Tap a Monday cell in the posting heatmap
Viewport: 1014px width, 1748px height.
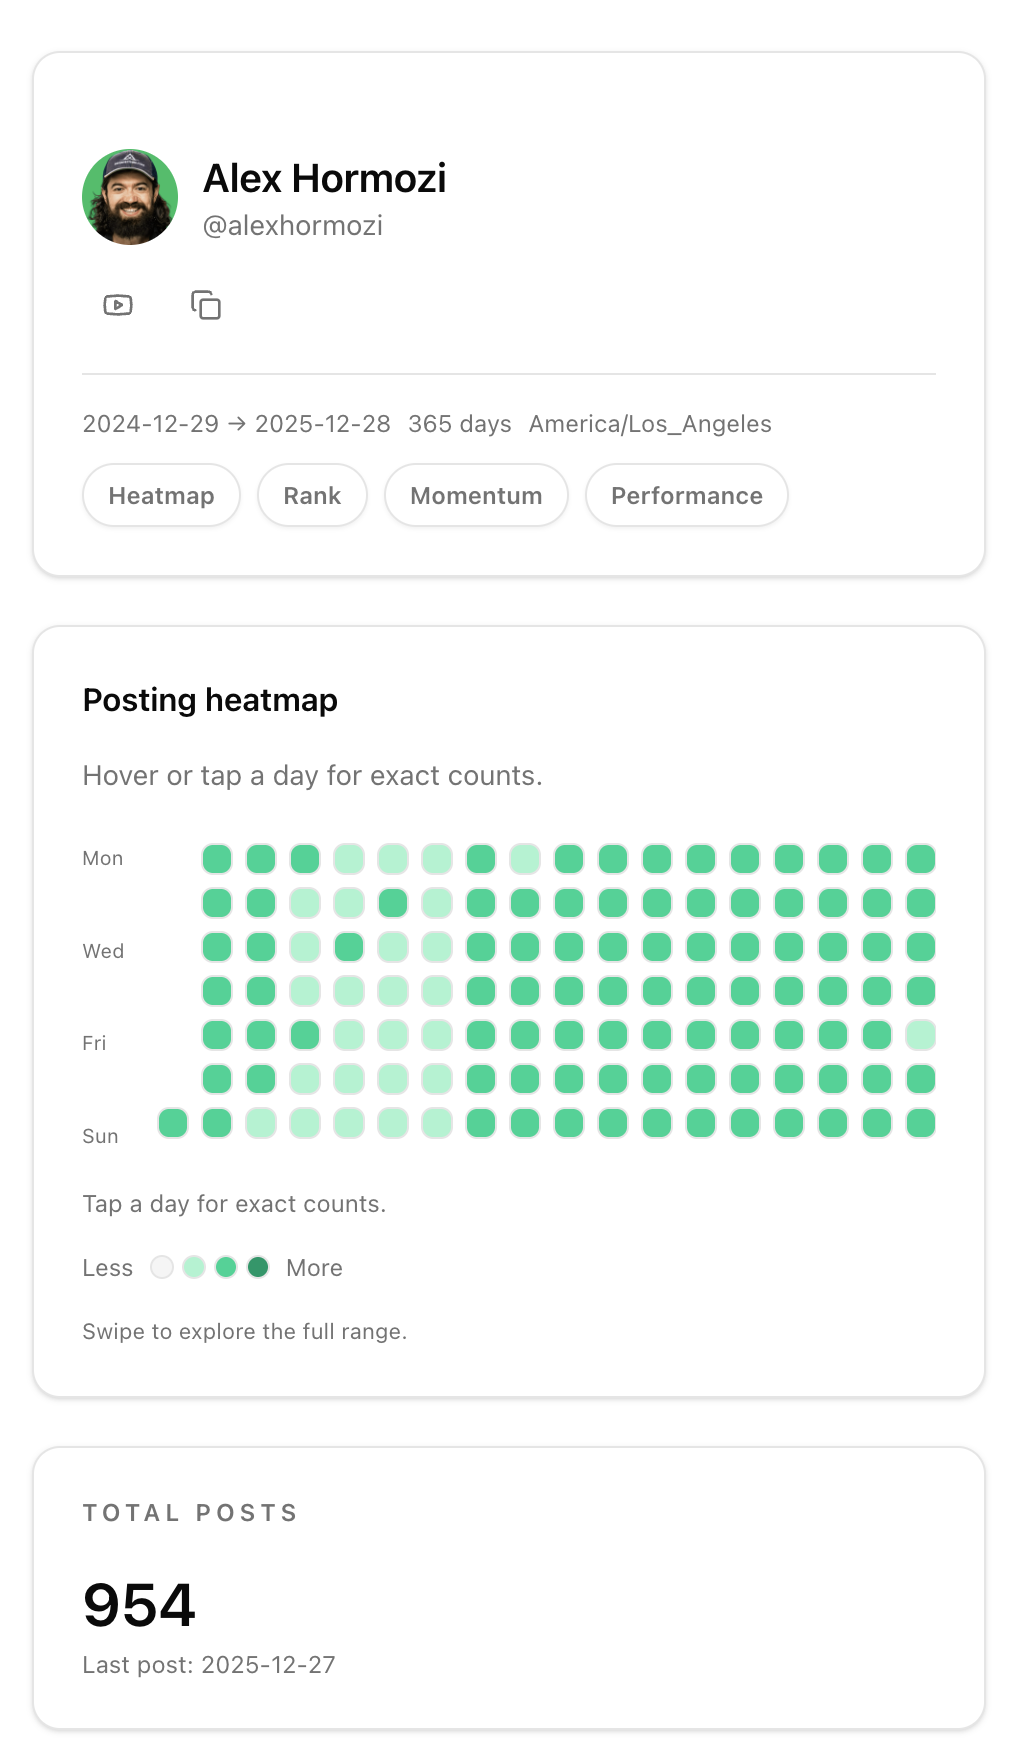pos(216,858)
